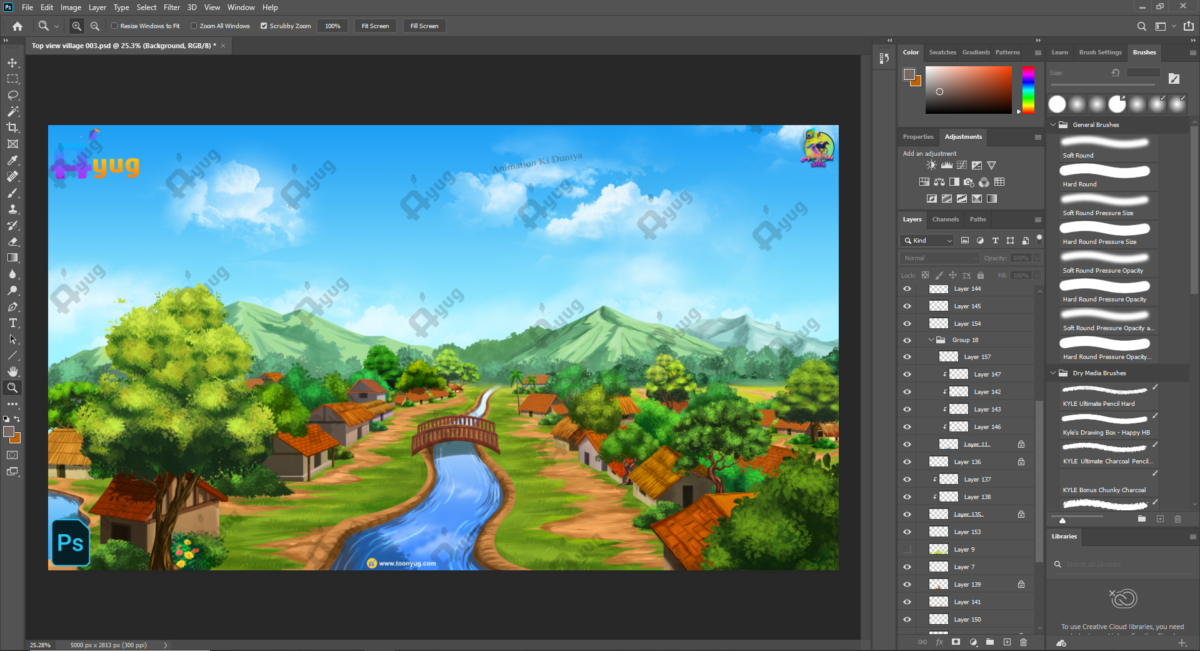The width and height of the screenshot is (1200, 651).
Task: Select the Gradient tool
Action: (13, 258)
